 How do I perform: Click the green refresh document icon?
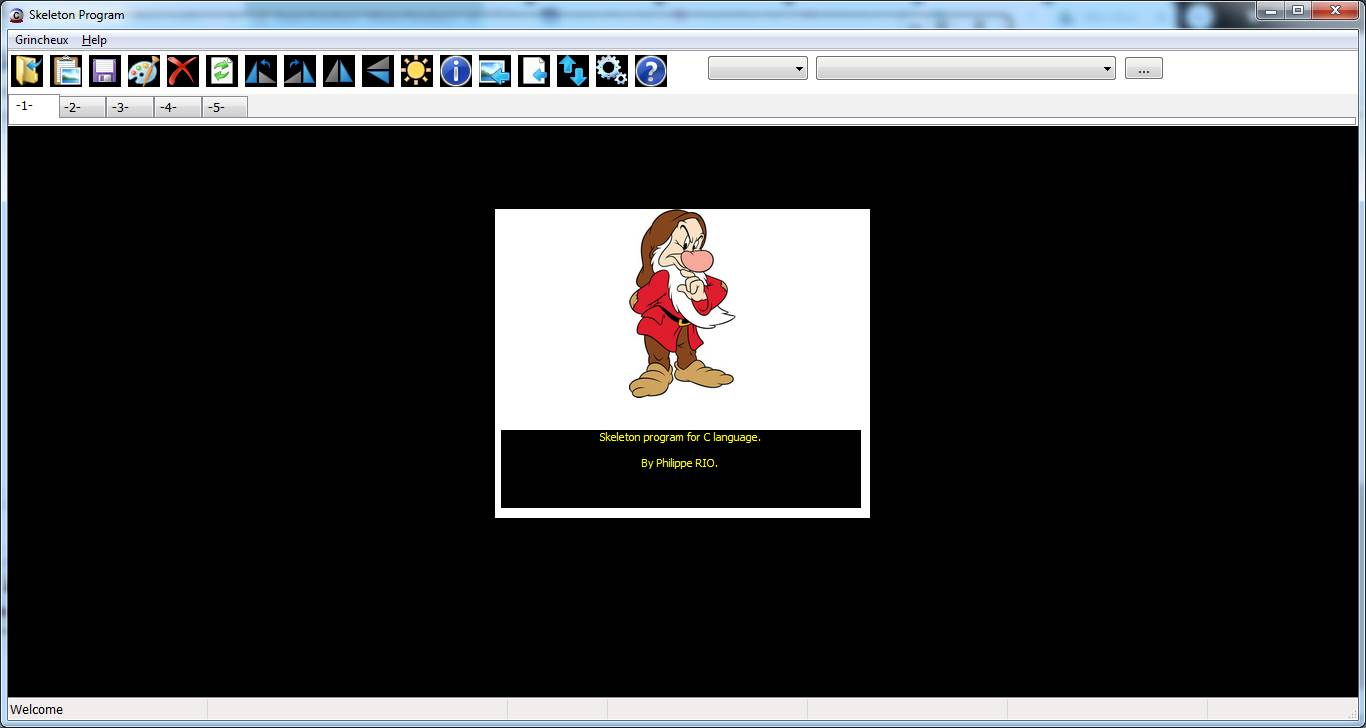coord(222,71)
